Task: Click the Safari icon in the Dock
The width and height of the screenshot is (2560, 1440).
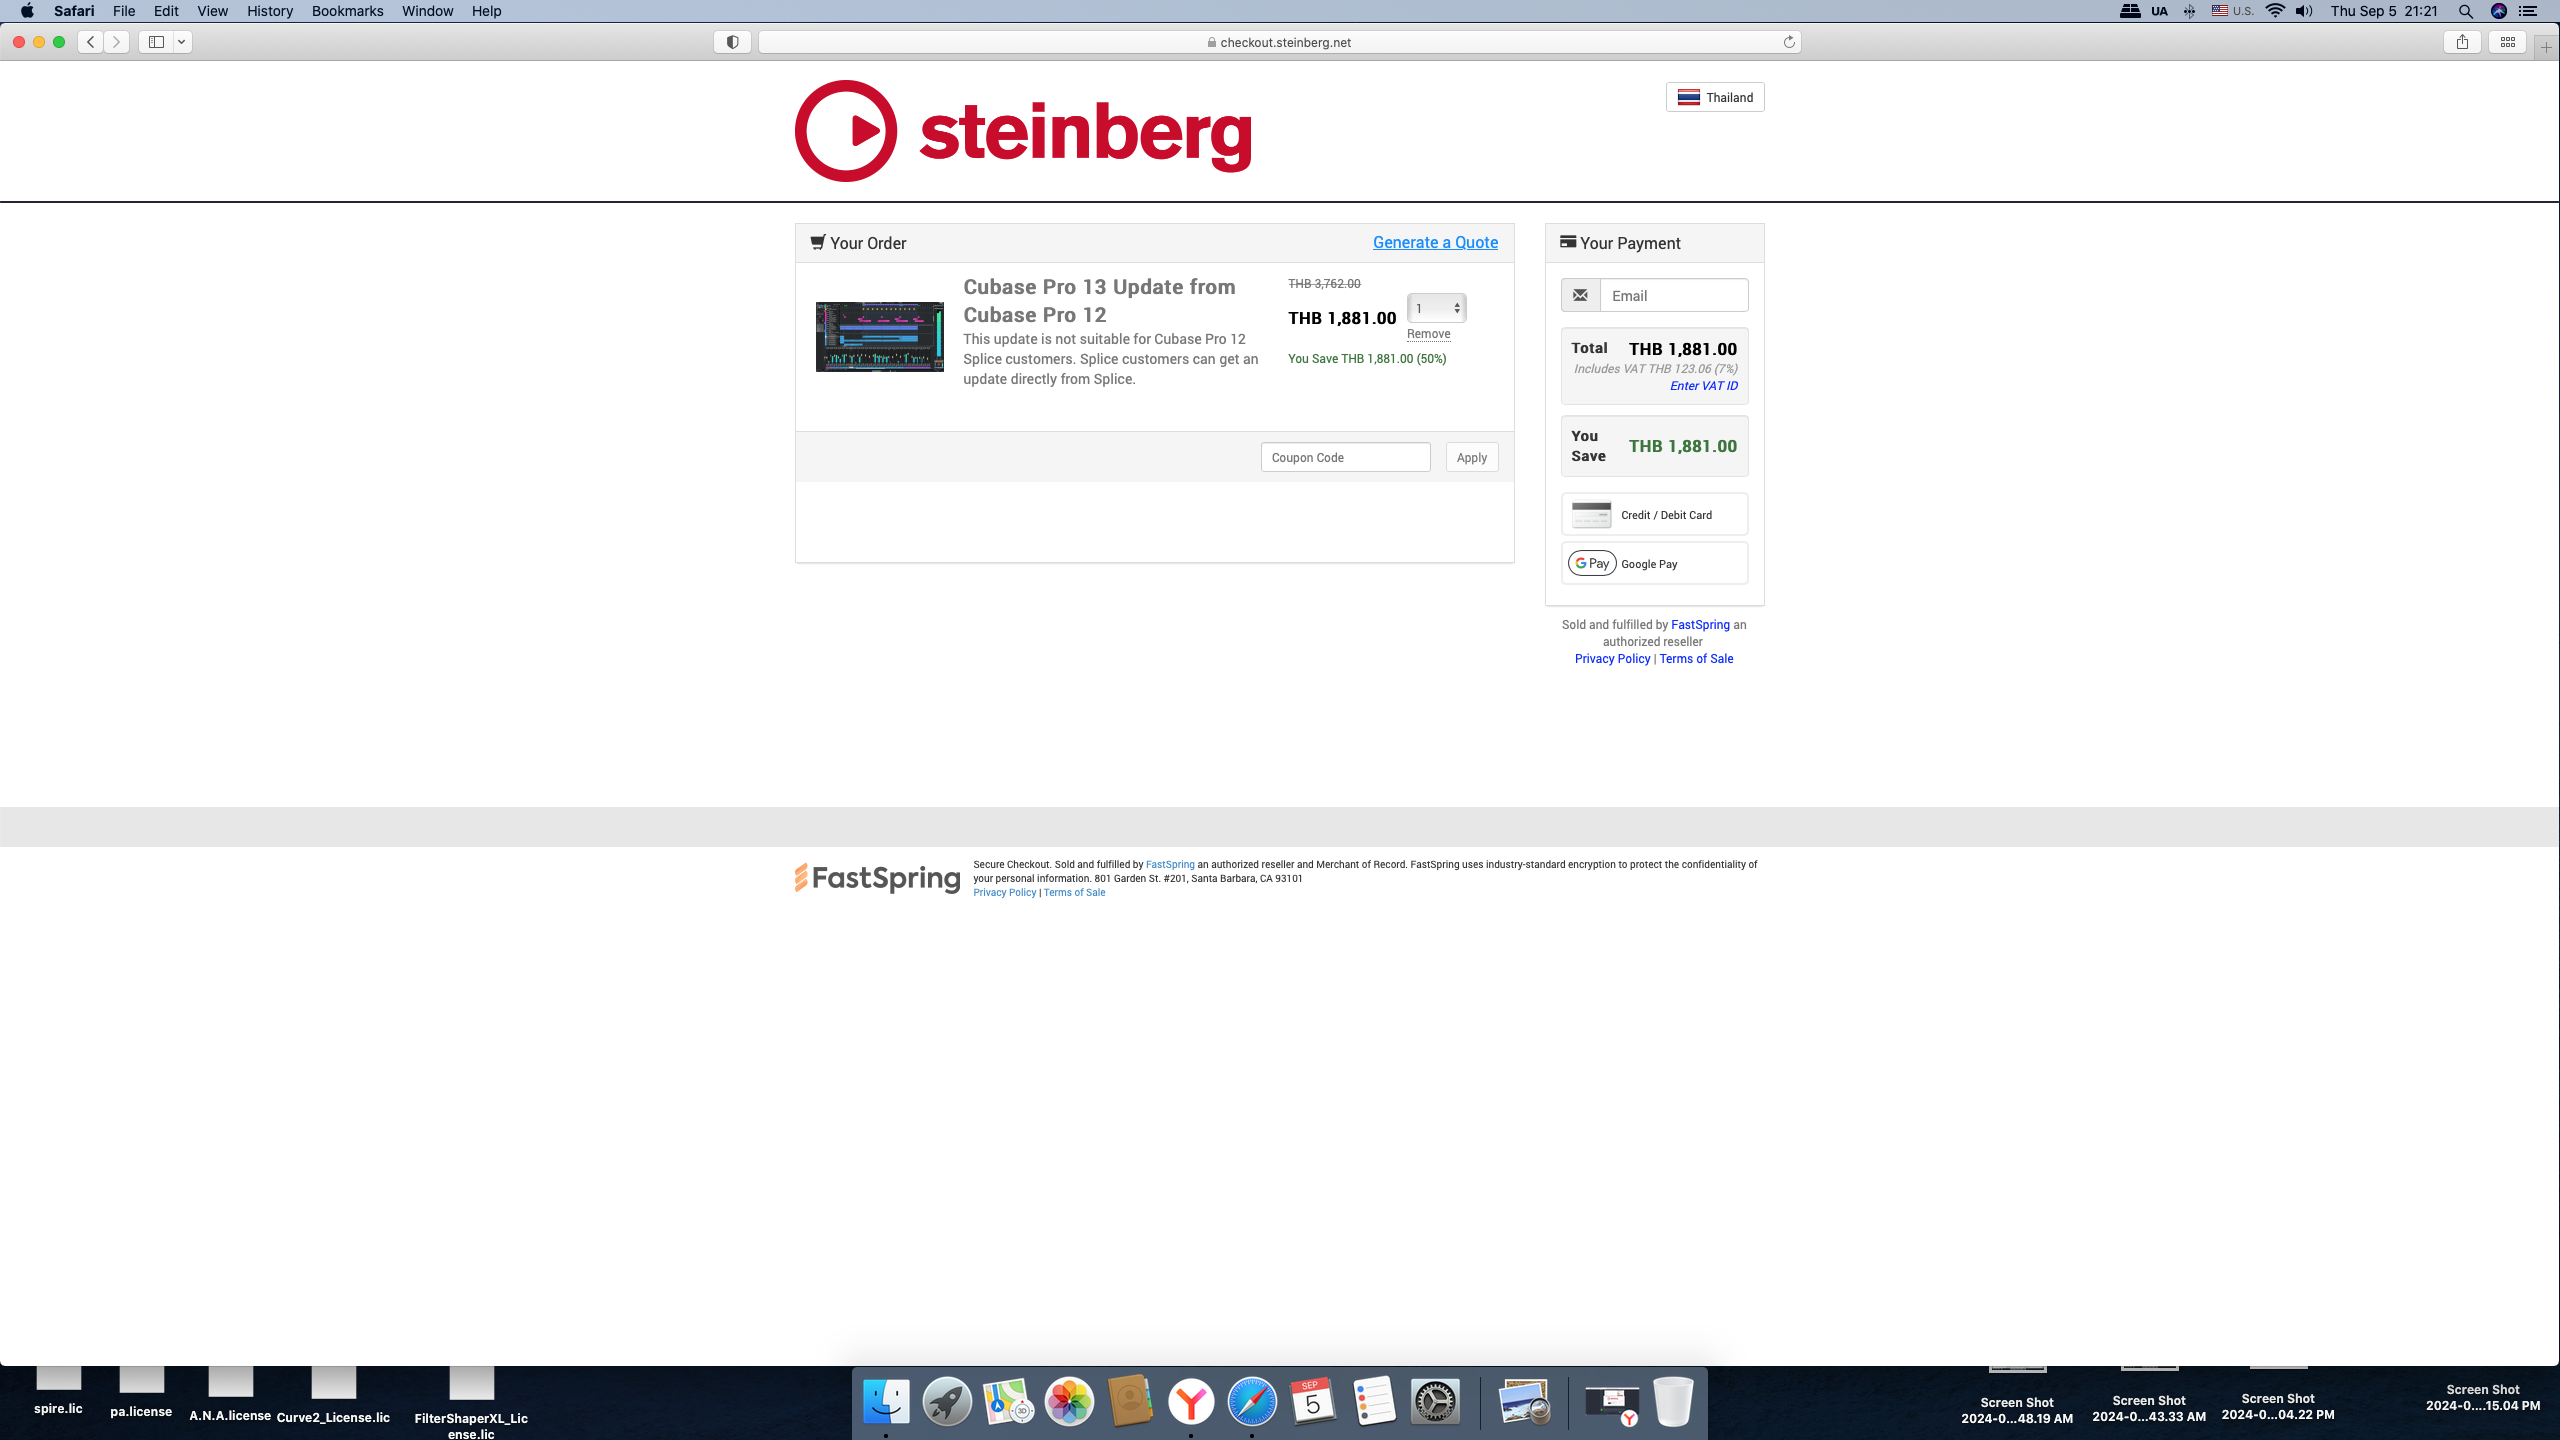Action: (1252, 1401)
